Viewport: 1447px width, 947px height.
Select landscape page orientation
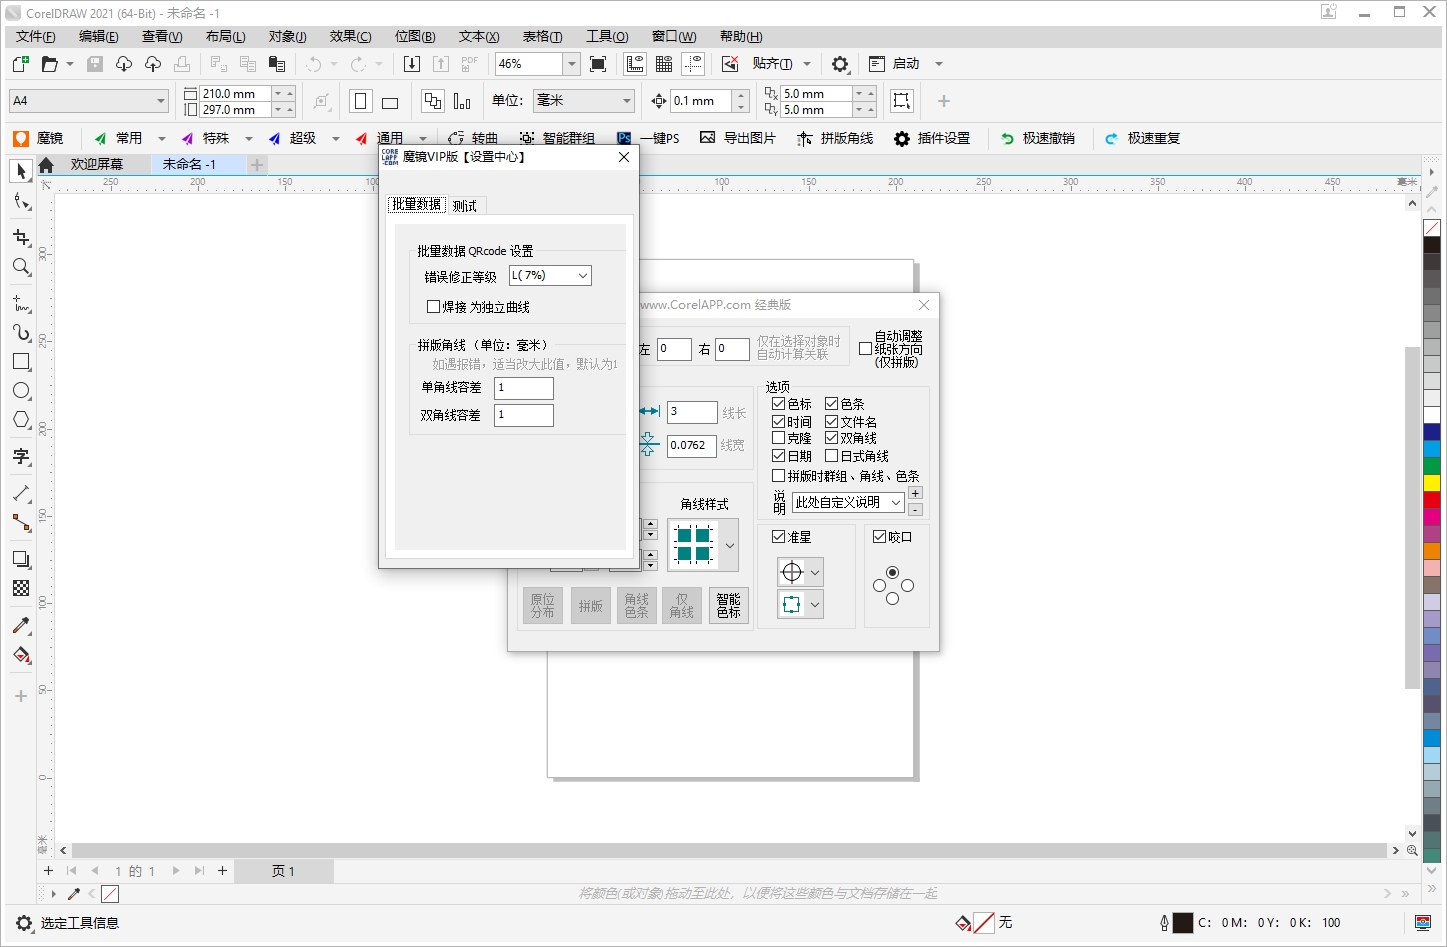pos(390,101)
